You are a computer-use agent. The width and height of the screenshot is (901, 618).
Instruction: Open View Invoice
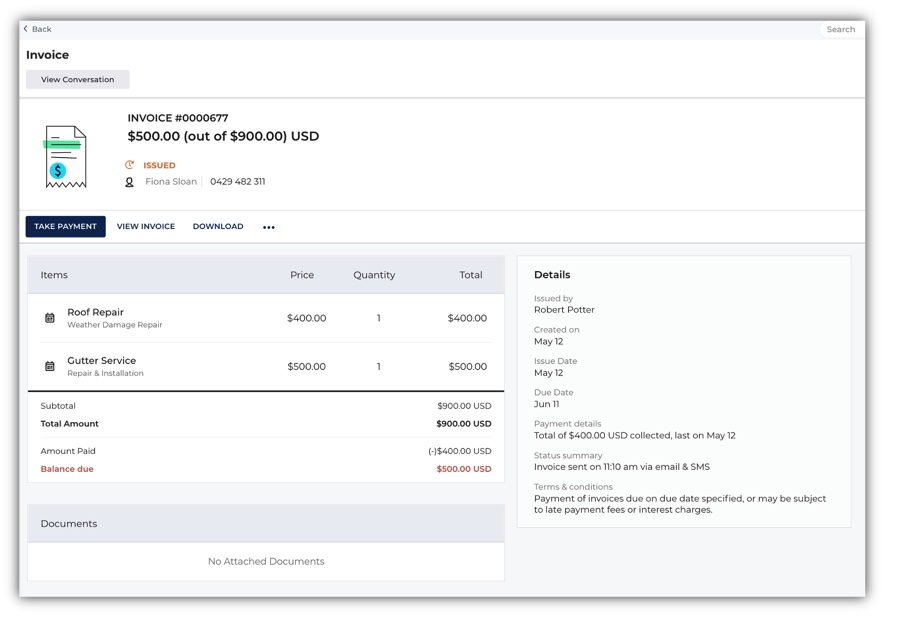coord(146,227)
